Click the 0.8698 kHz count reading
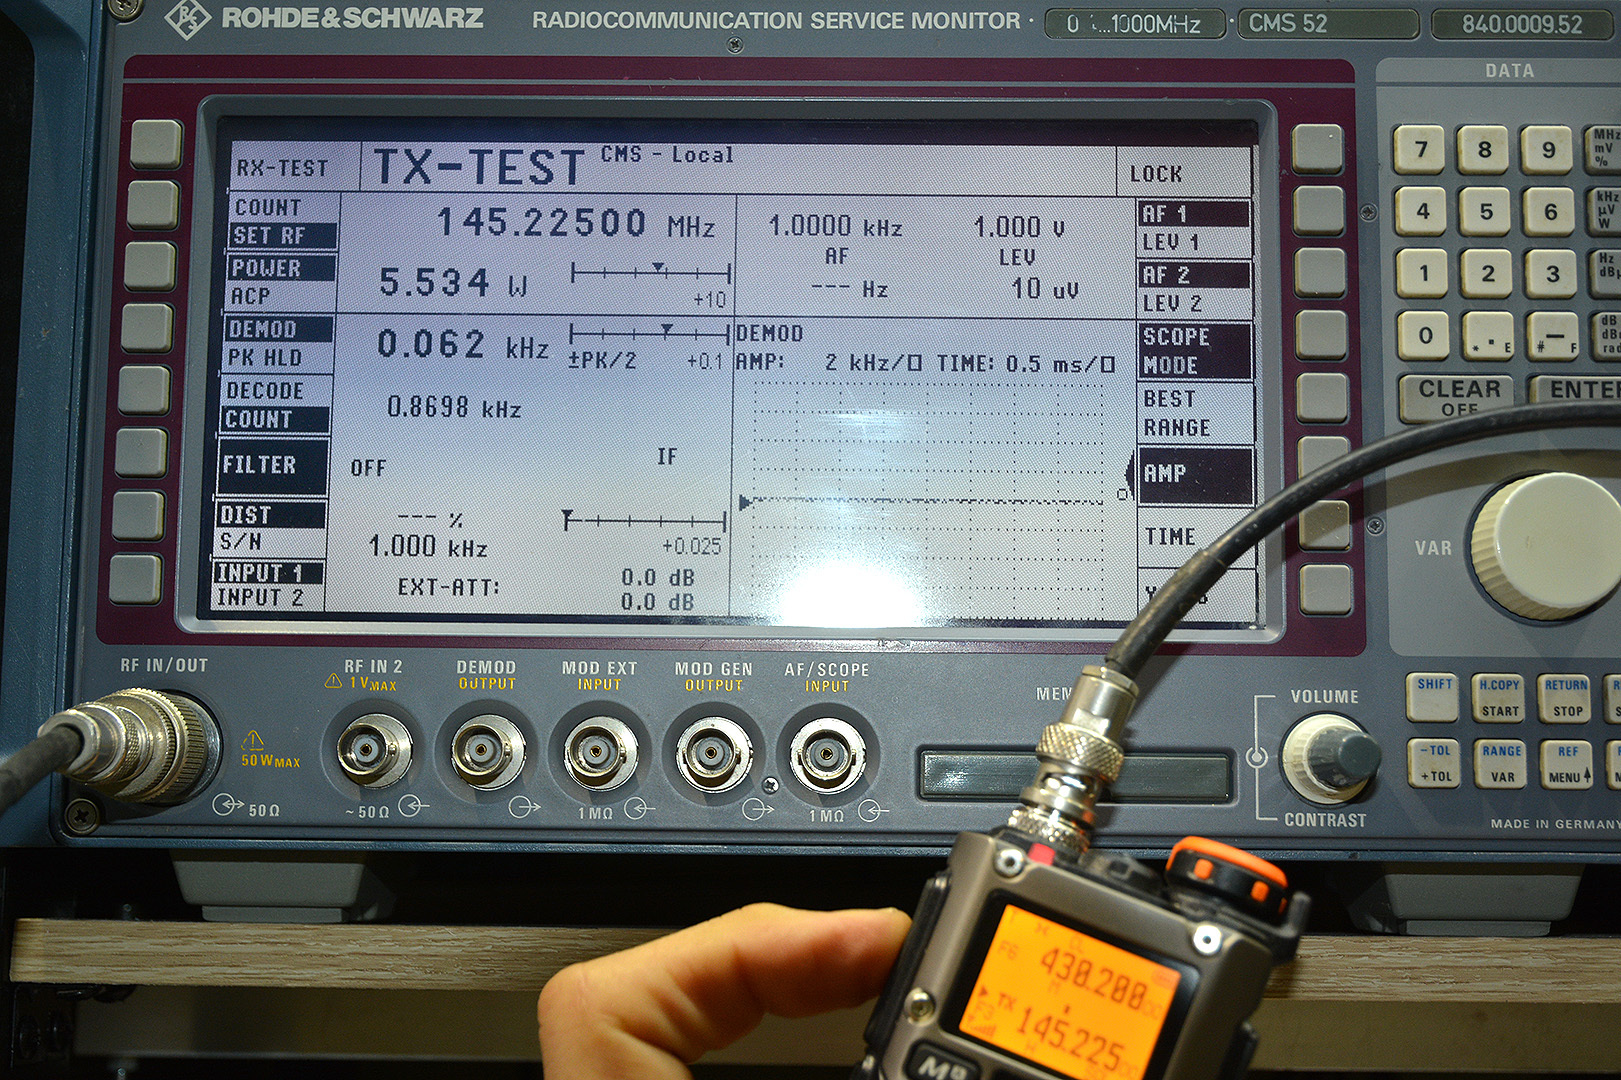This screenshot has height=1080, width=1621. (x=454, y=407)
